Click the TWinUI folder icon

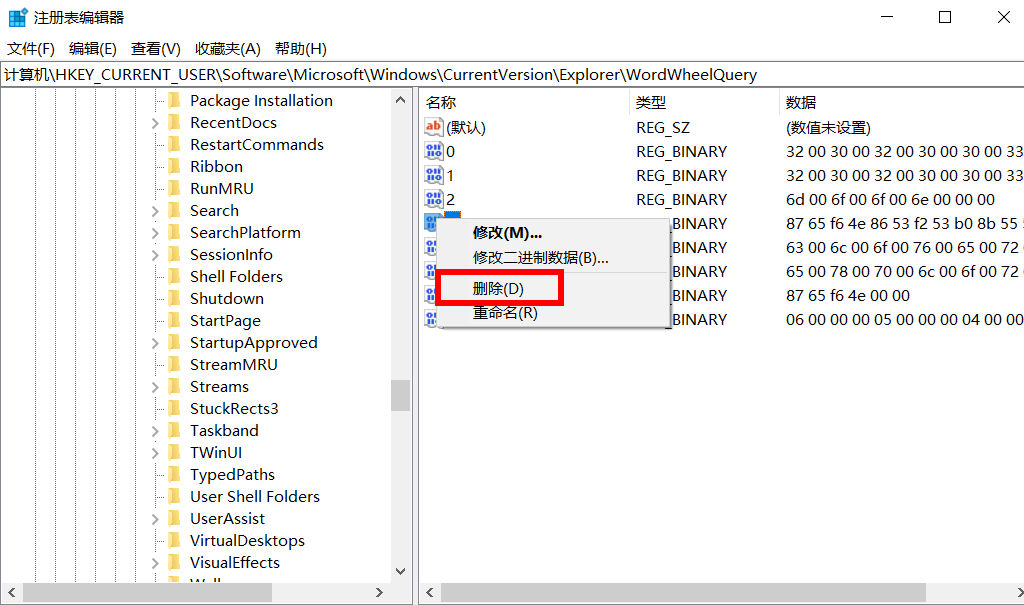pos(174,452)
